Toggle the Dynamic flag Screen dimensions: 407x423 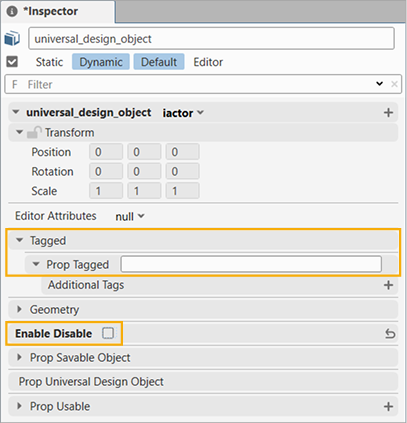[x=101, y=62]
